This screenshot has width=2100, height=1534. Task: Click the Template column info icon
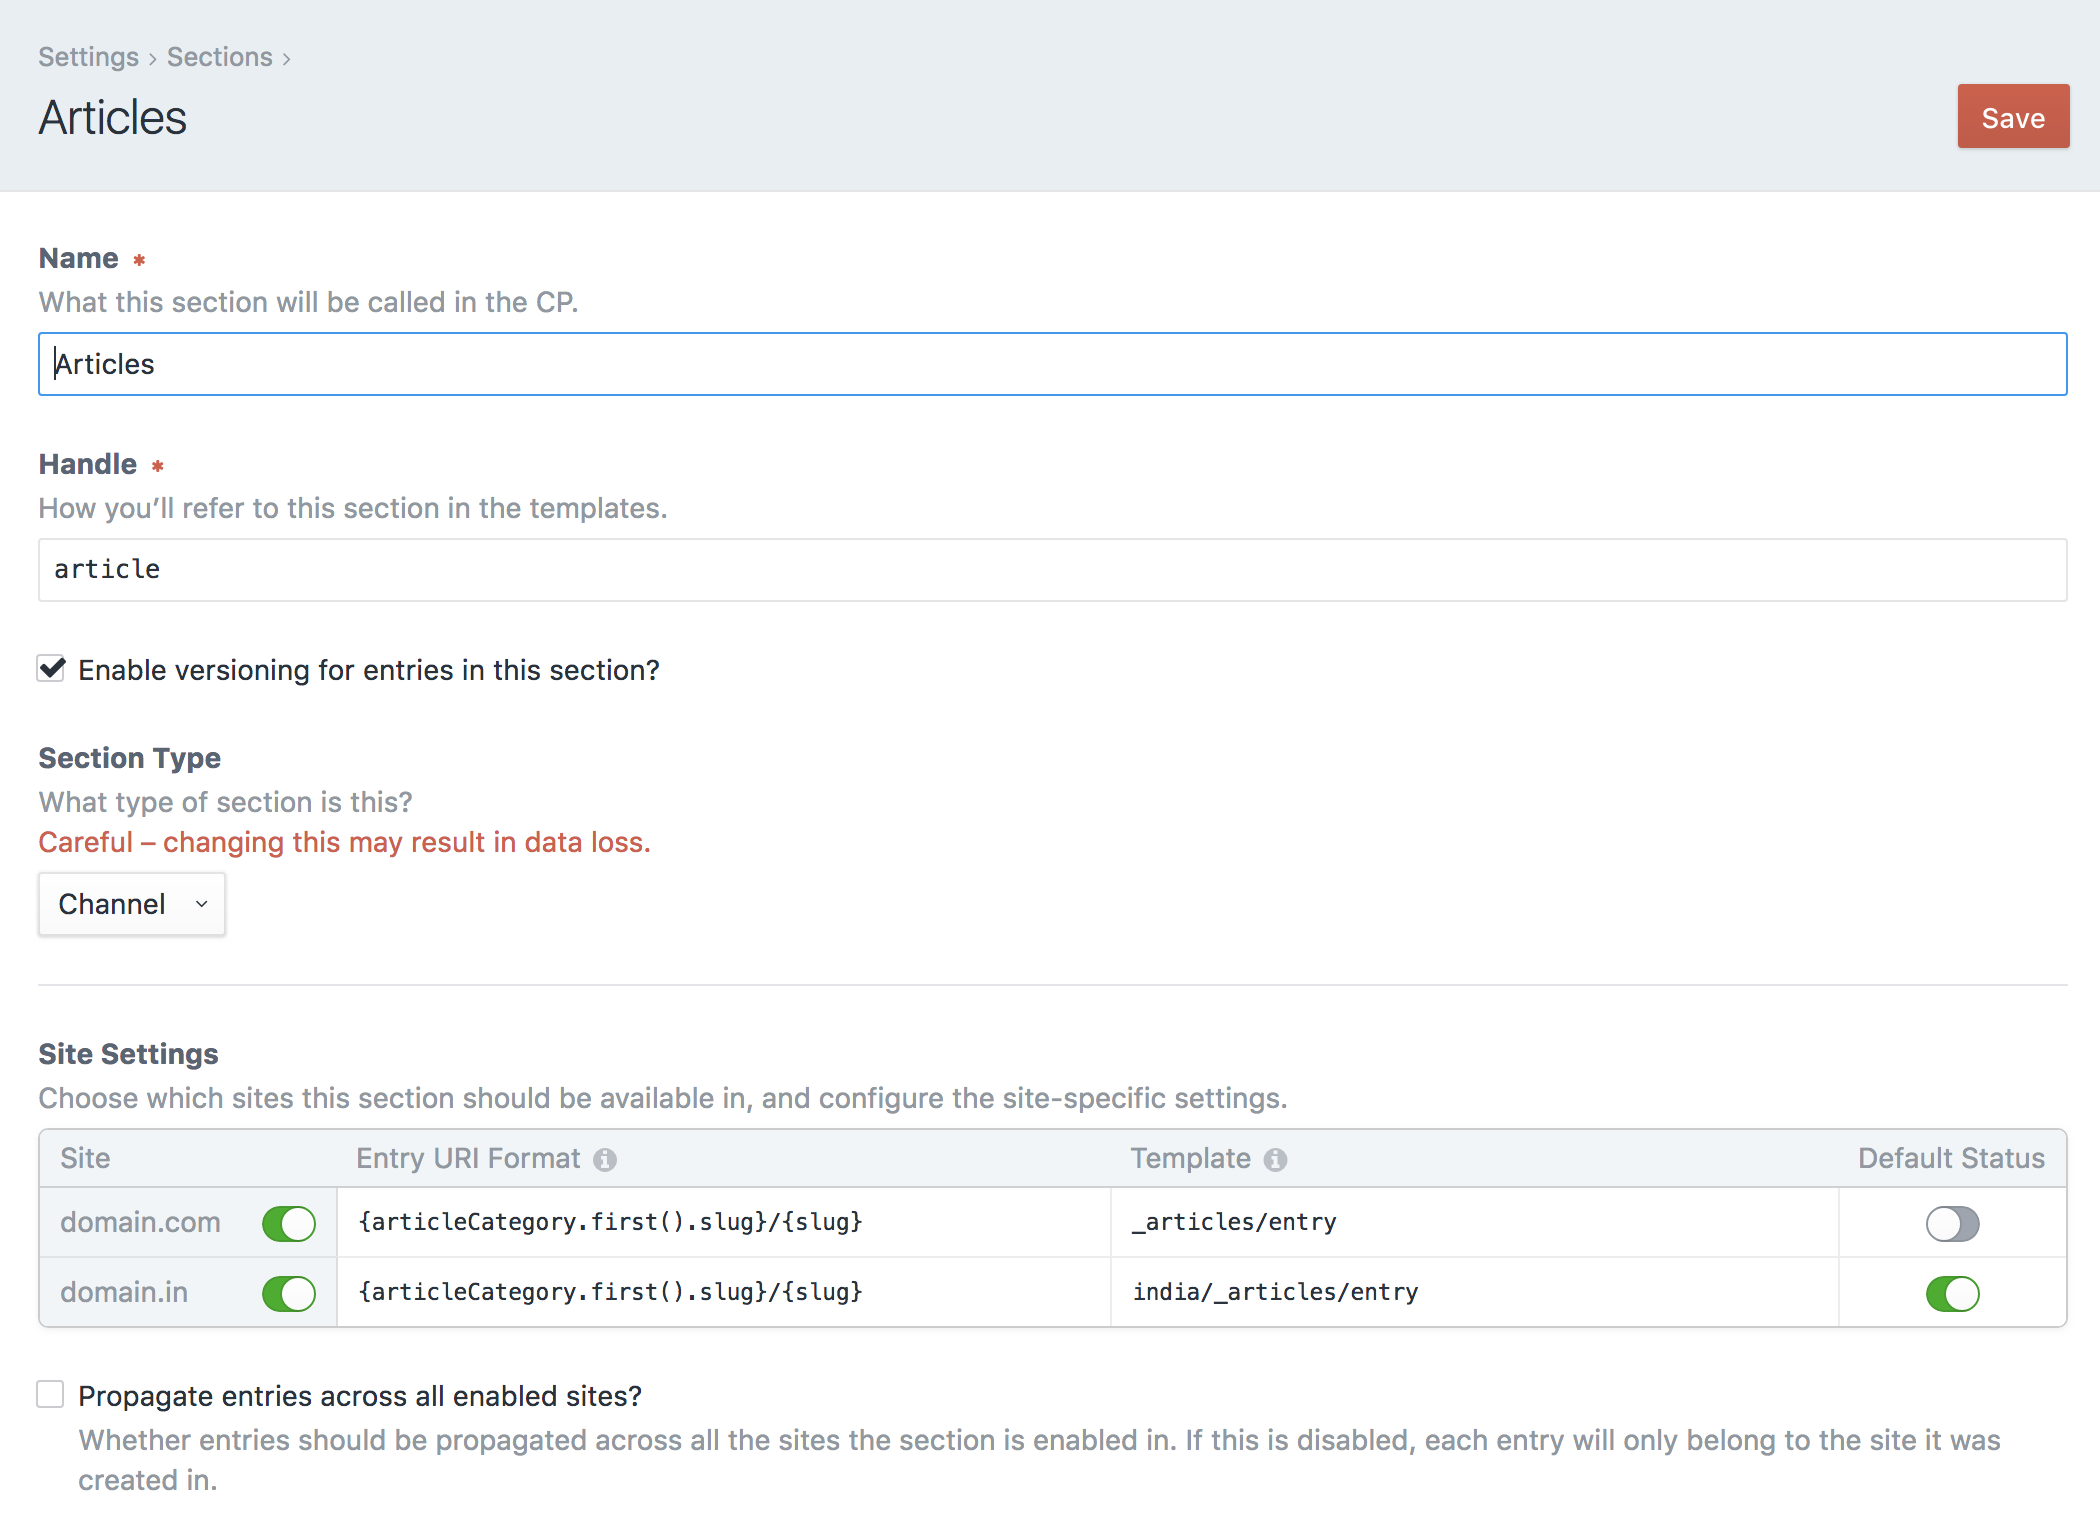(1275, 1158)
